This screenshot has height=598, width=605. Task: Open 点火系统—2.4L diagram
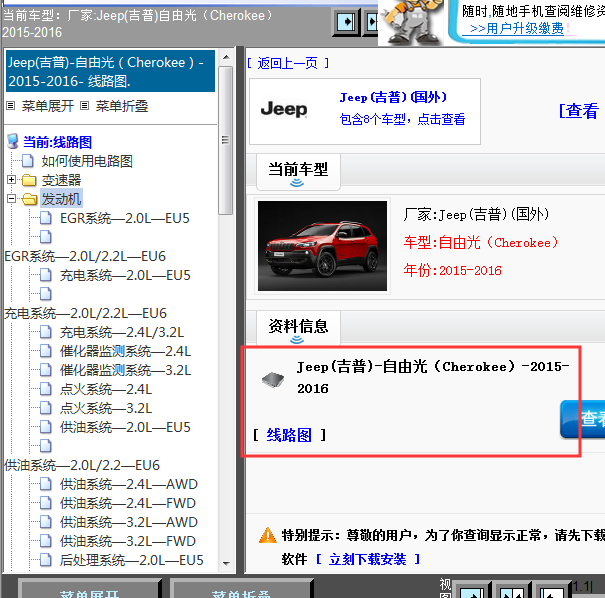click(x=106, y=389)
